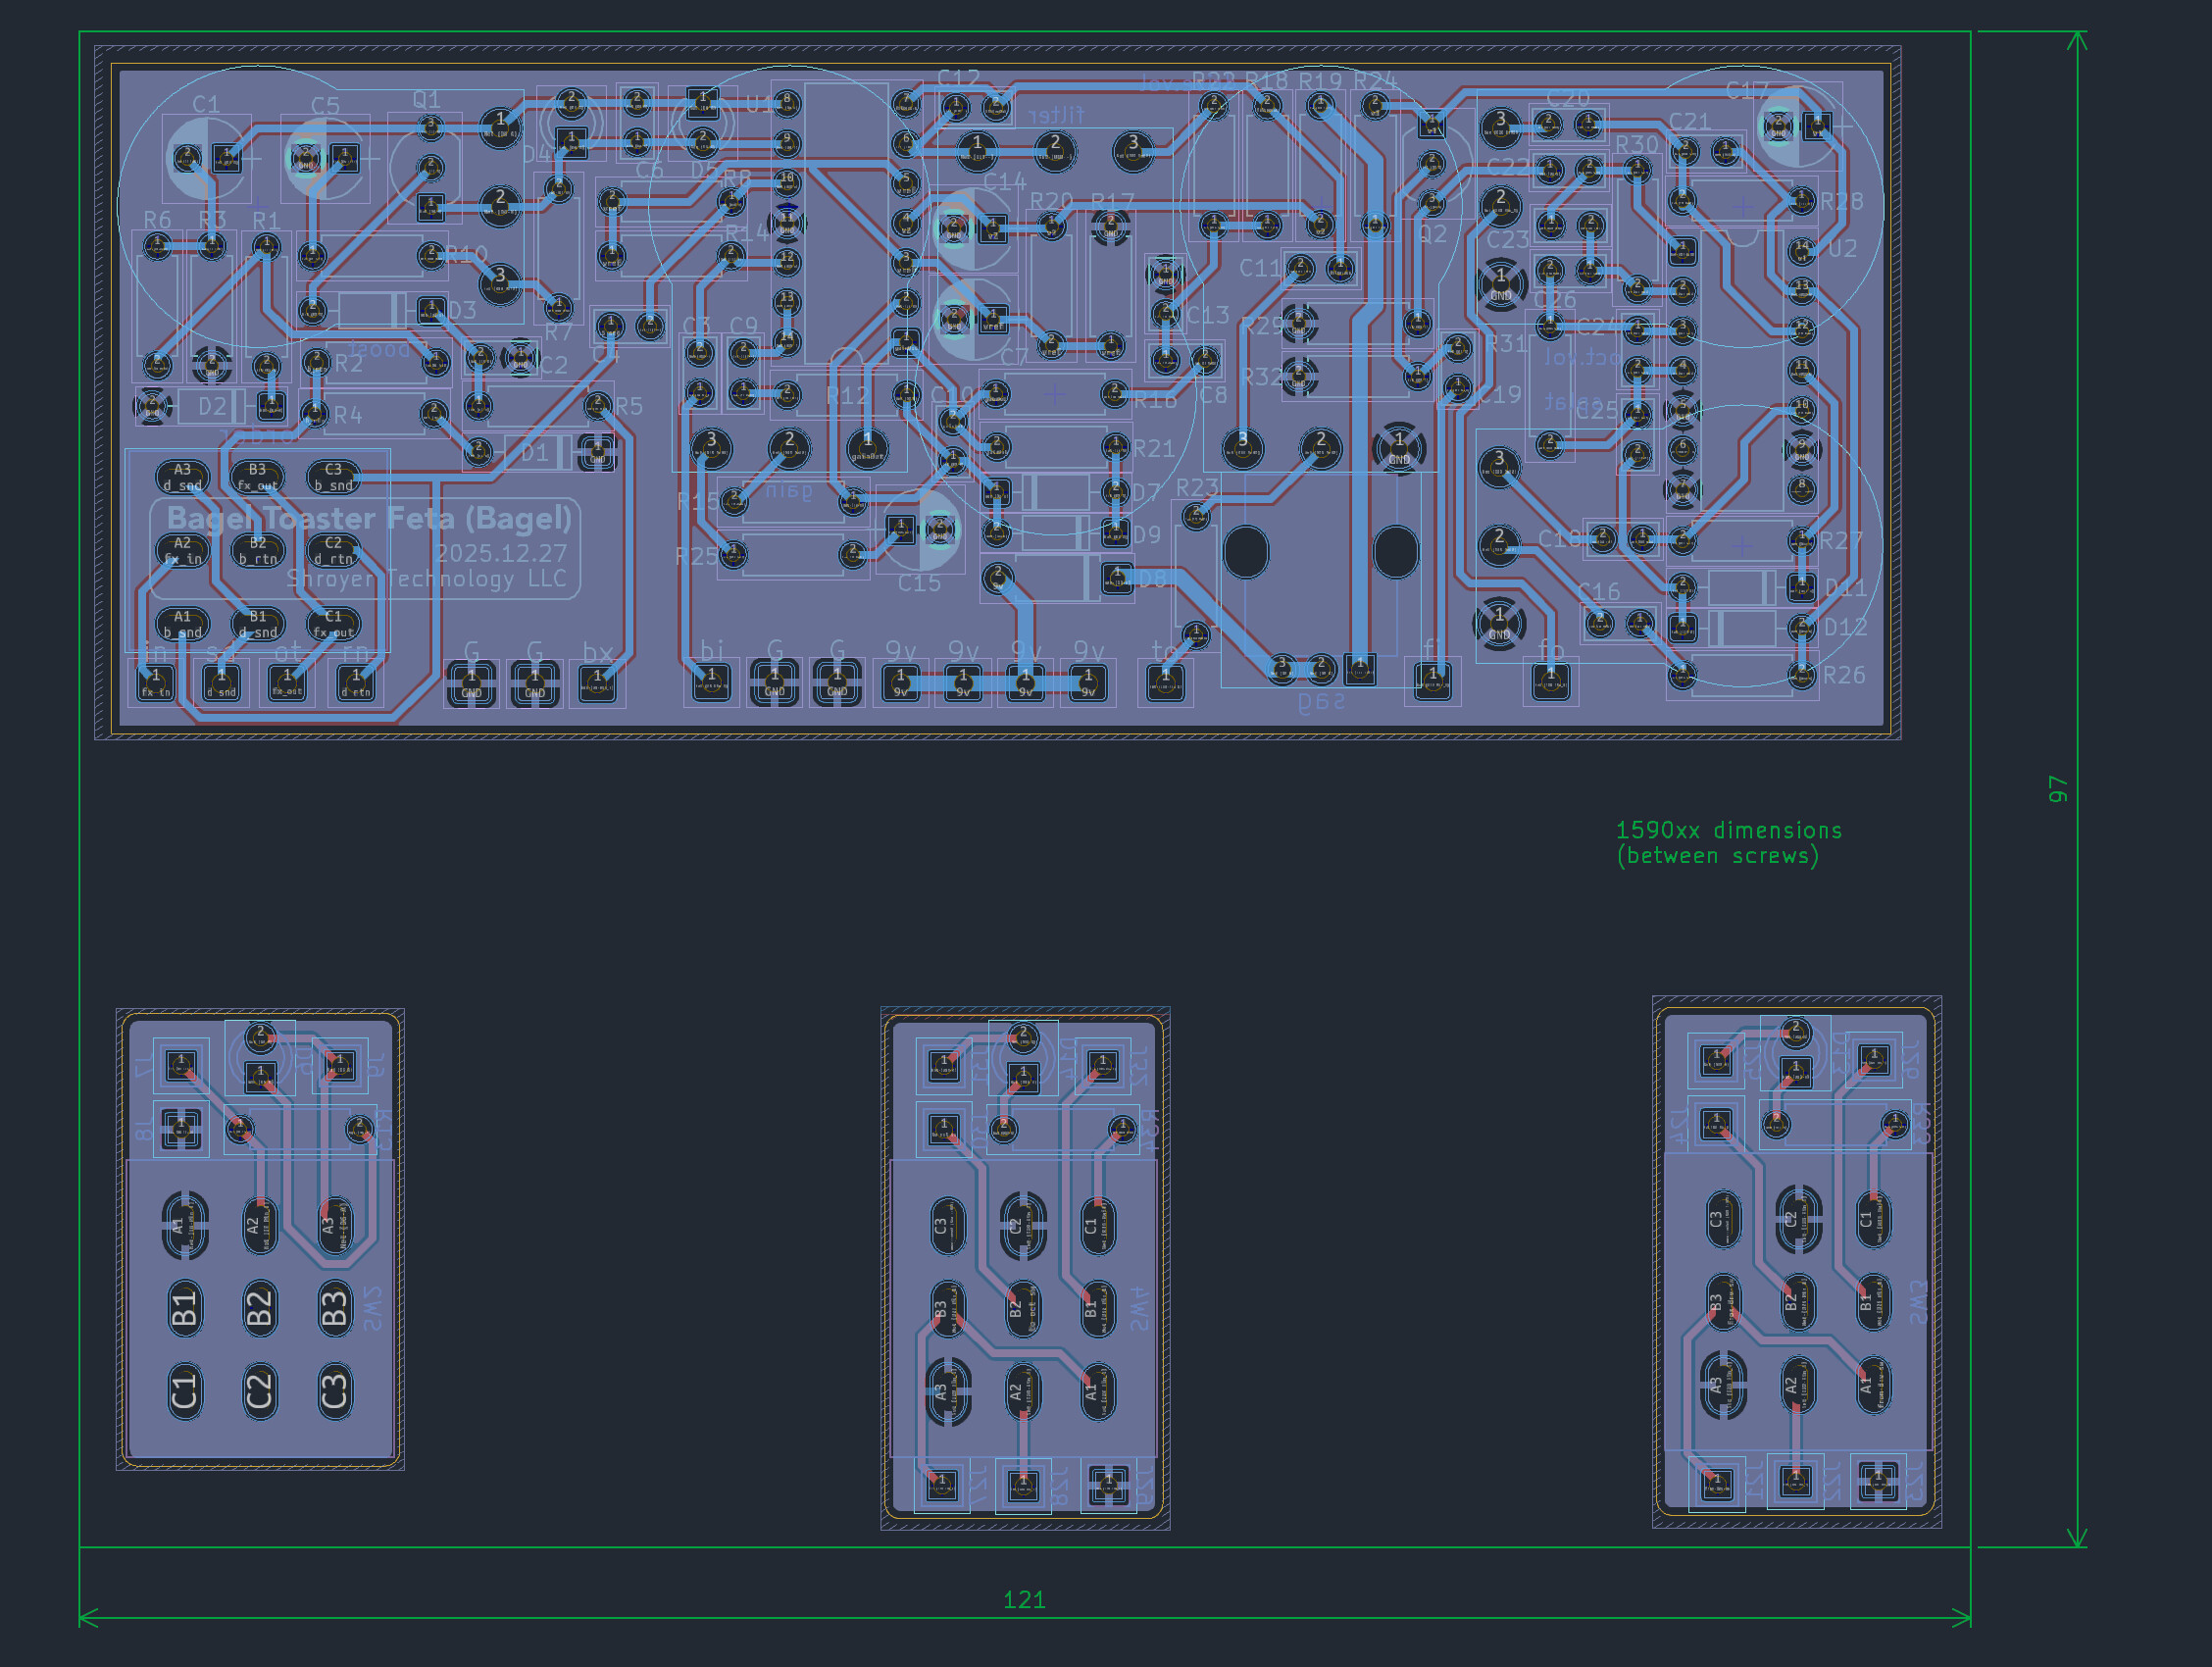Select pad C2 labeled d_rtn

pyautogui.click(x=333, y=551)
